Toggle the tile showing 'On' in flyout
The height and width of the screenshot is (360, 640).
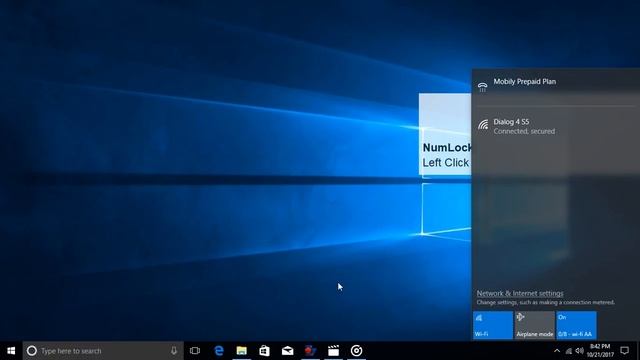[x=576, y=325]
